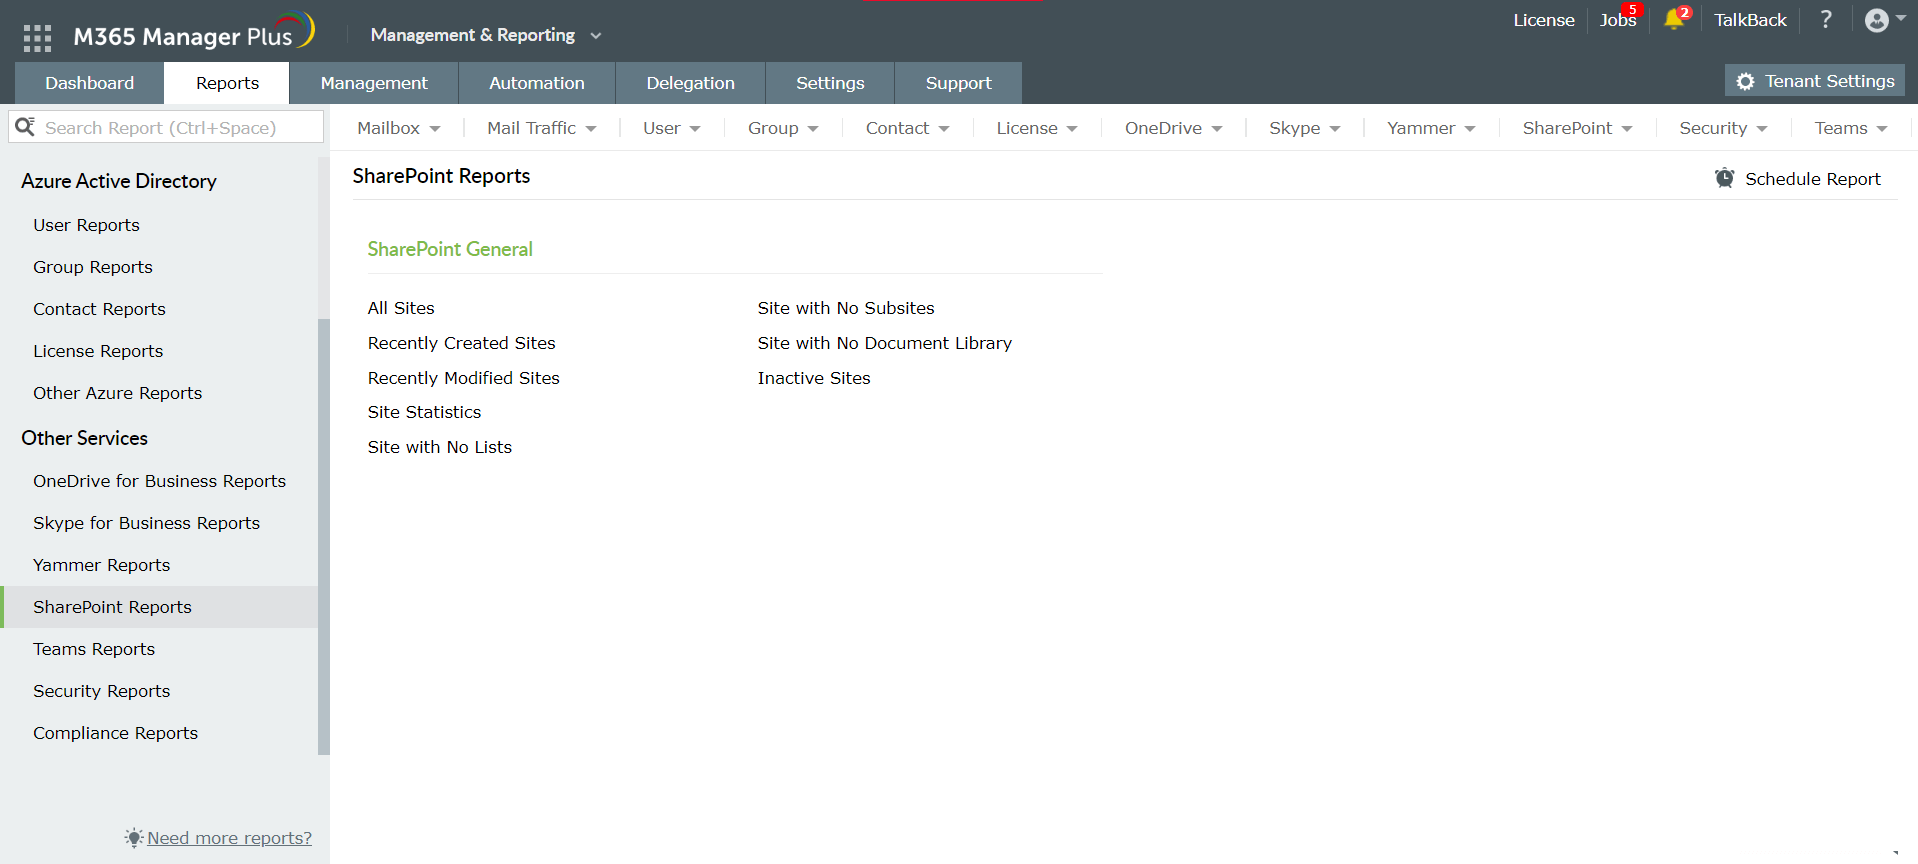Open the app launcher grid icon

click(37, 38)
